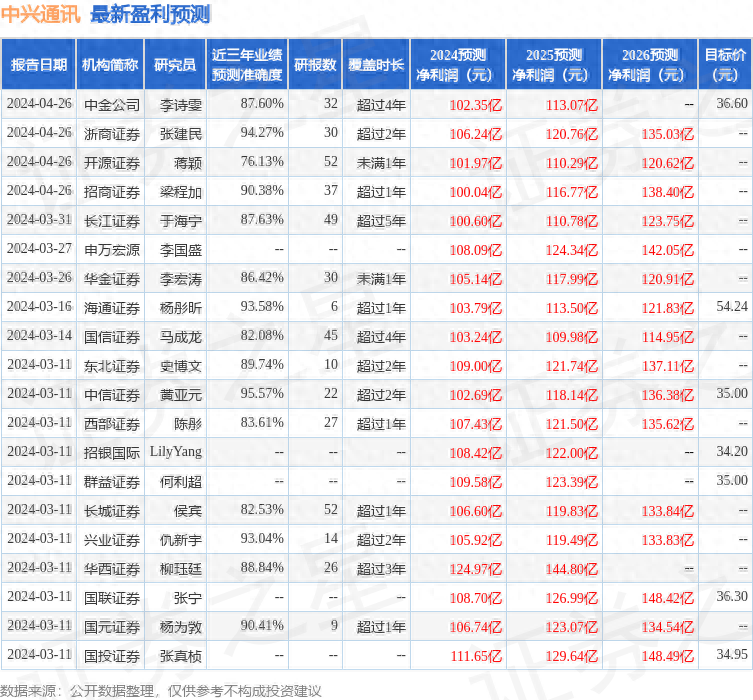Select the 国信证券 institution cell
Screen dimensions: 753x700
(112, 337)
